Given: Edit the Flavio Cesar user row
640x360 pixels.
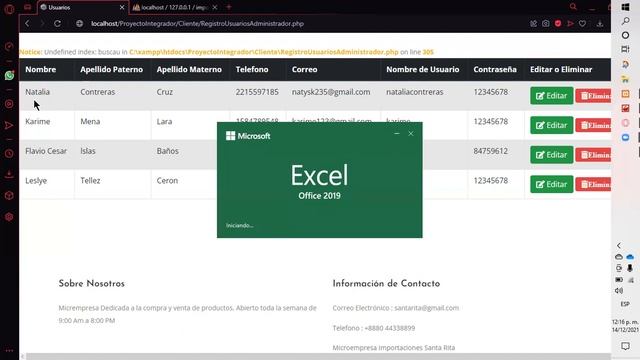Looking at the screenshot, I should coord(551,155).
